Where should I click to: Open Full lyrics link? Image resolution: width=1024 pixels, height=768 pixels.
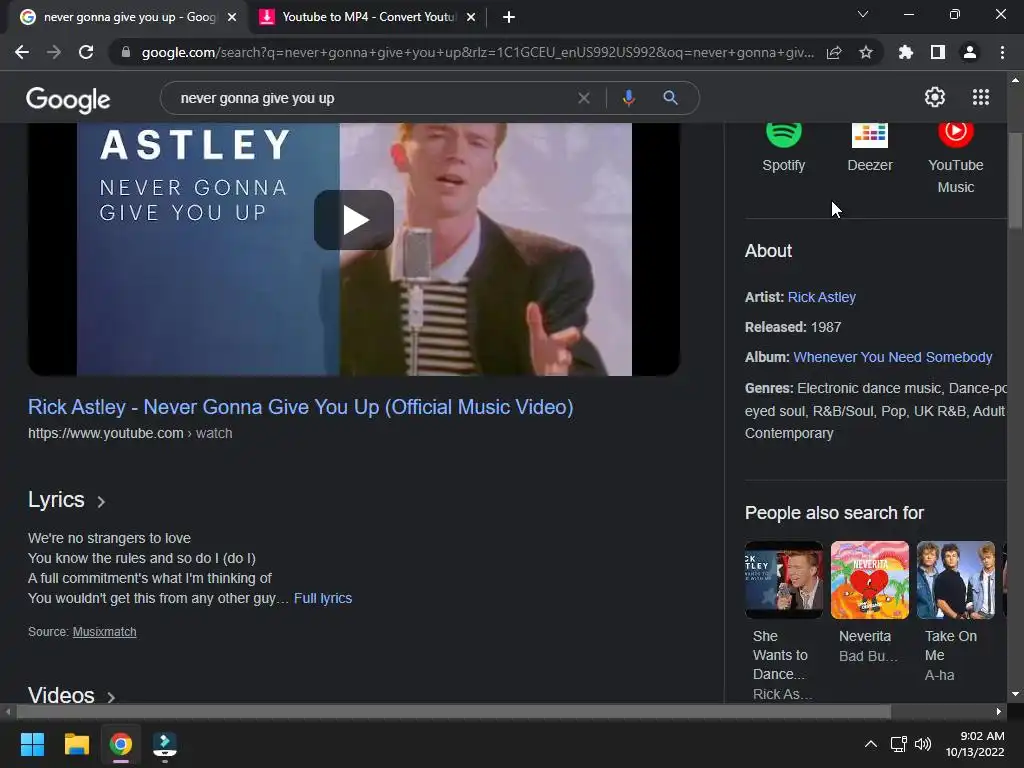coord(323,598)
